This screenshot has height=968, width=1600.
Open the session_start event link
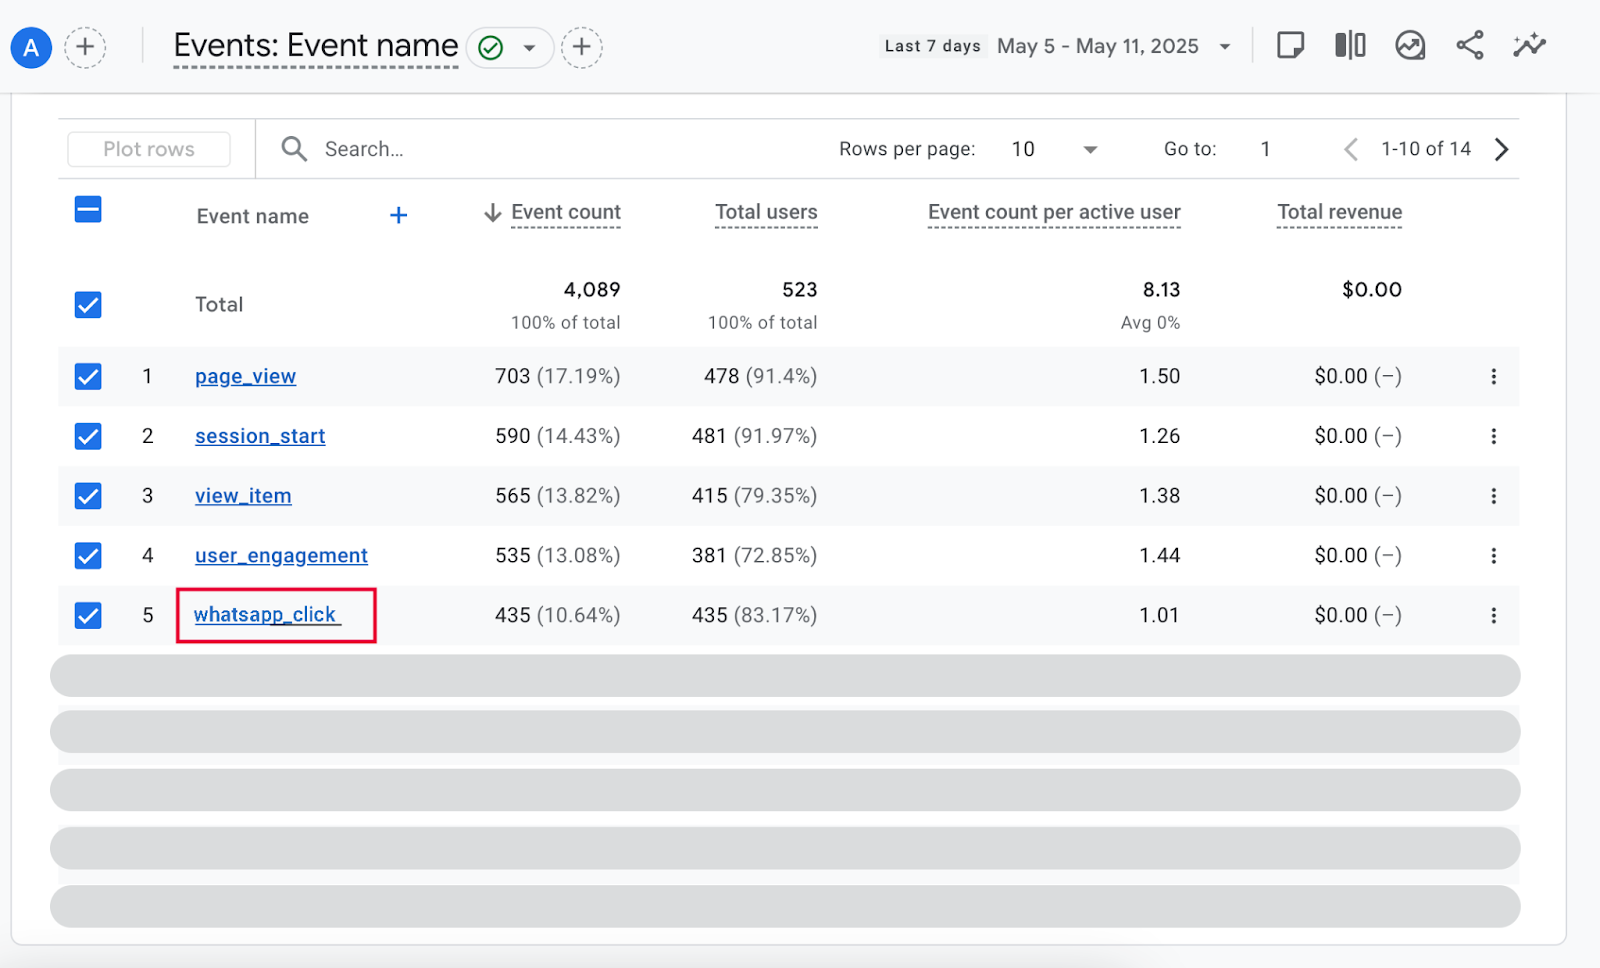(260, 436)
